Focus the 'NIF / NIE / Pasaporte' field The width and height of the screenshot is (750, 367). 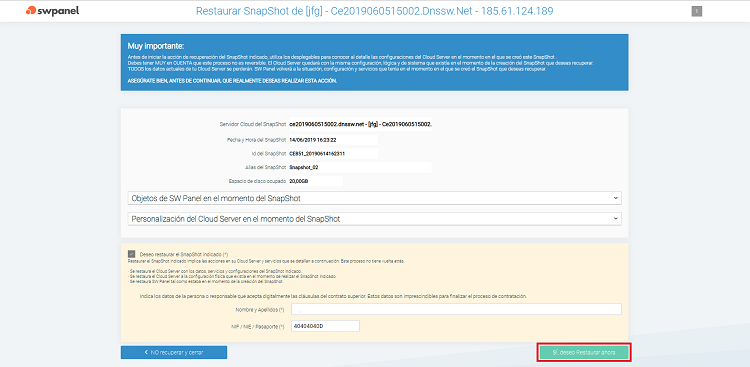point(325,326)
